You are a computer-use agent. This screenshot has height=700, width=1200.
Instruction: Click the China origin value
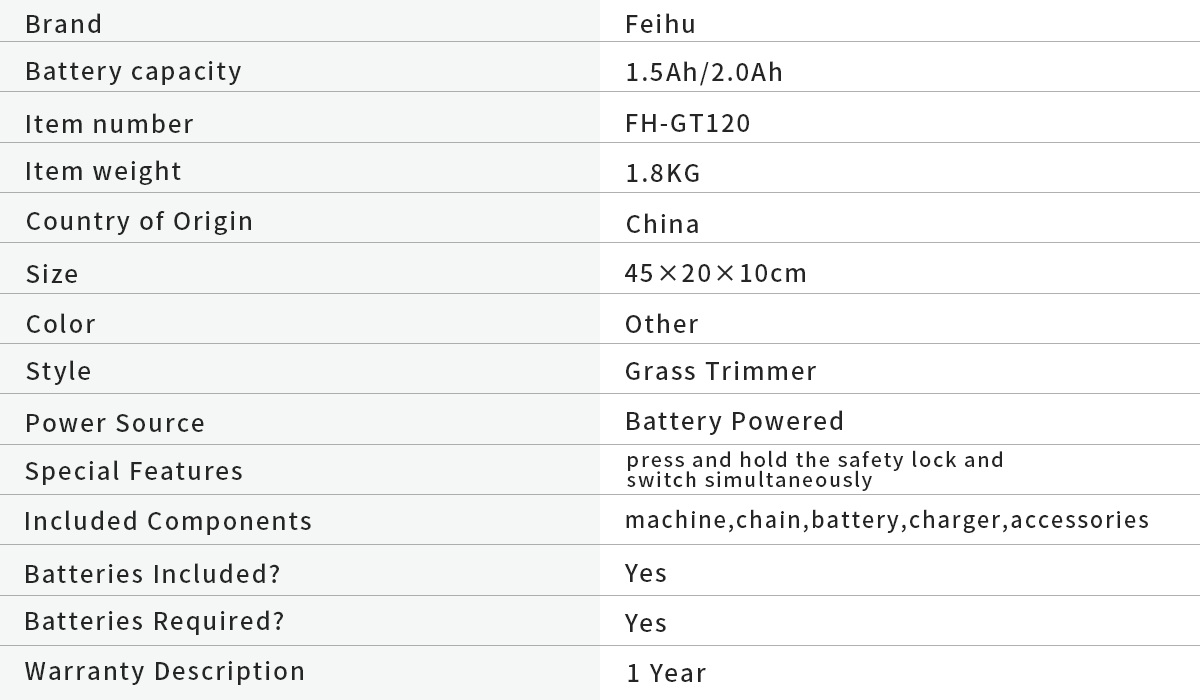pyautogui.click(x=662, y=223)
